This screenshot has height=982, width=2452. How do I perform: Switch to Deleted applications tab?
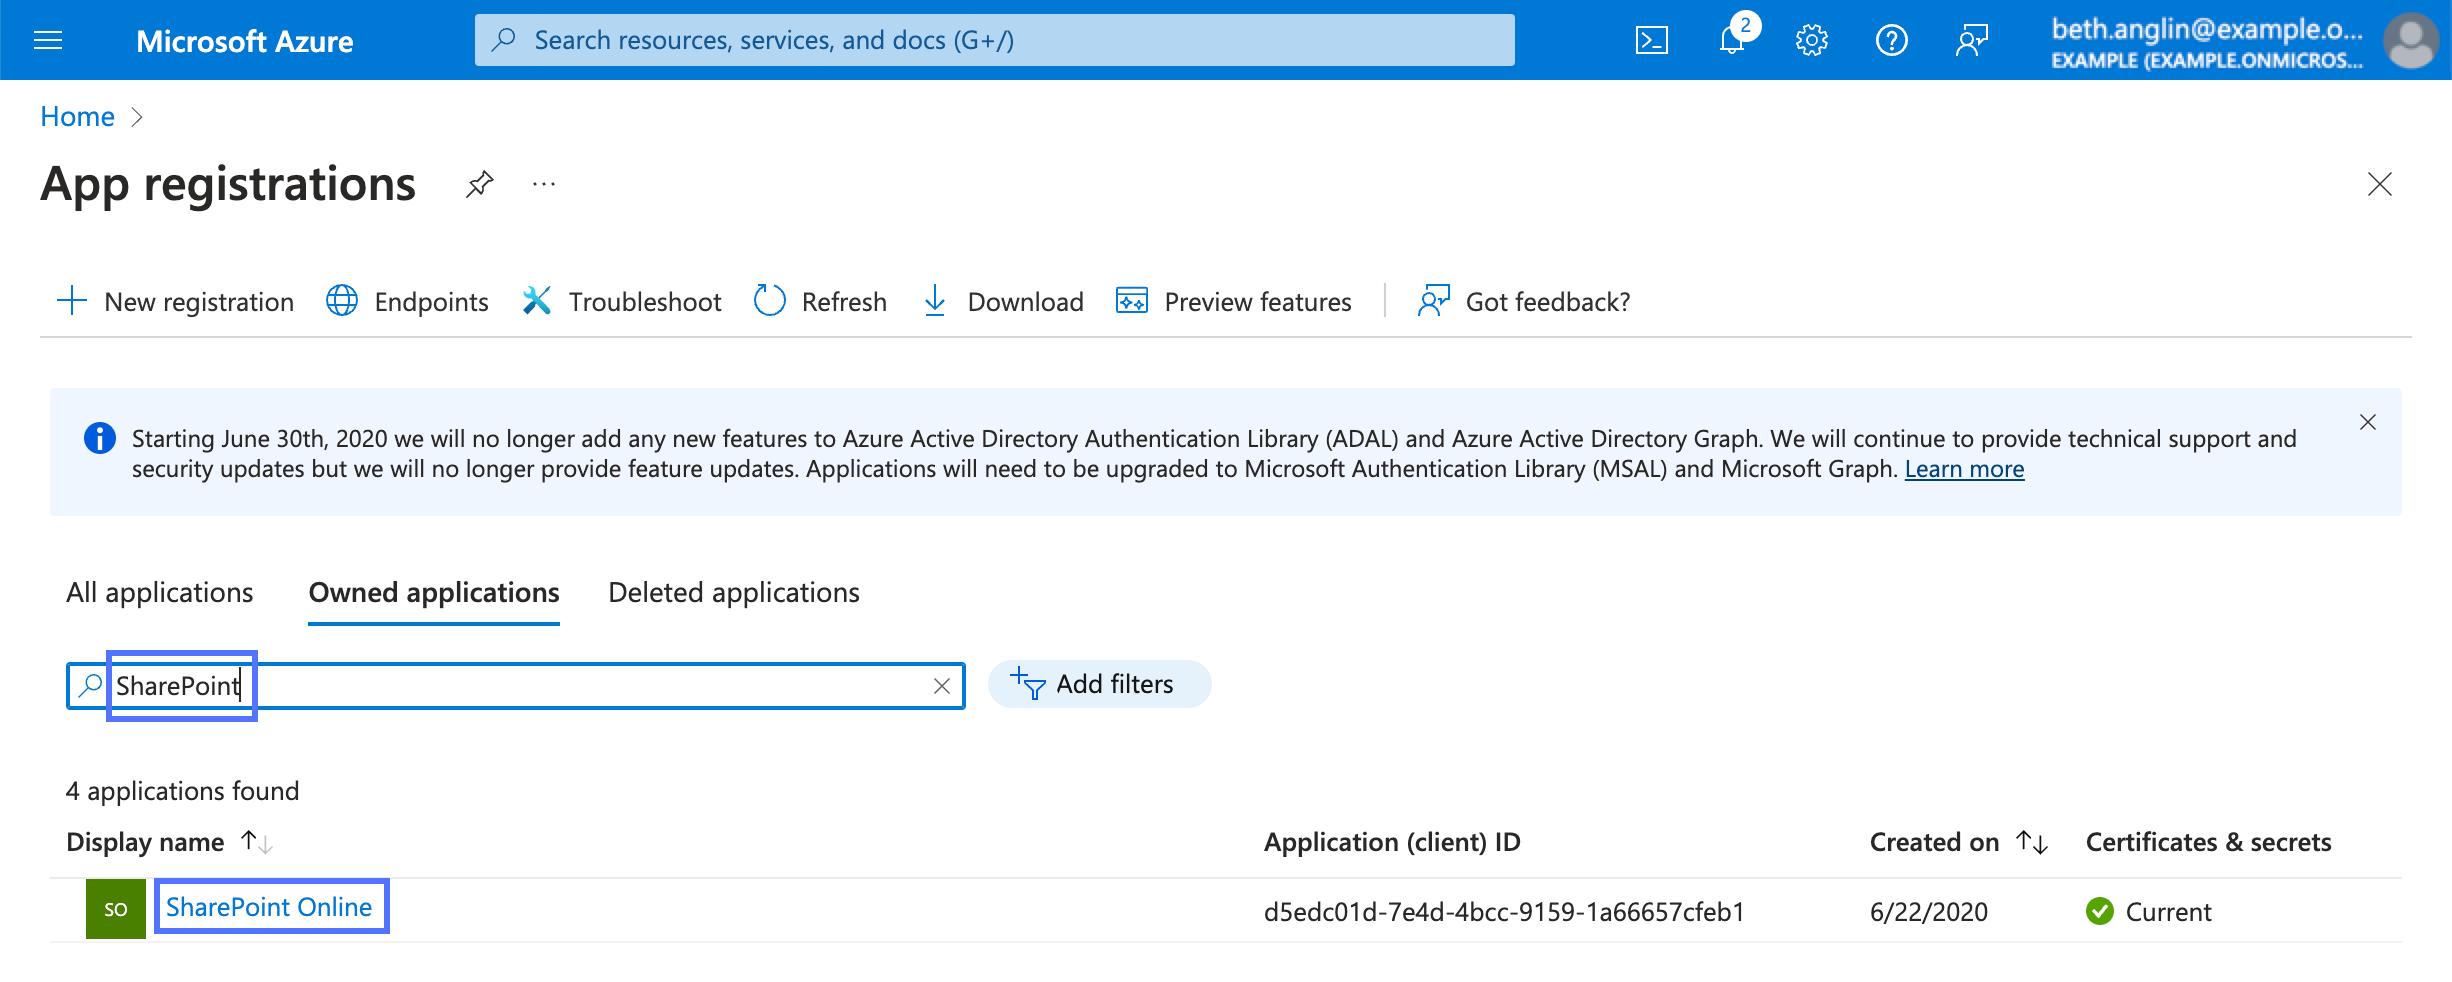pyautogui.click(x=734, y=593)
